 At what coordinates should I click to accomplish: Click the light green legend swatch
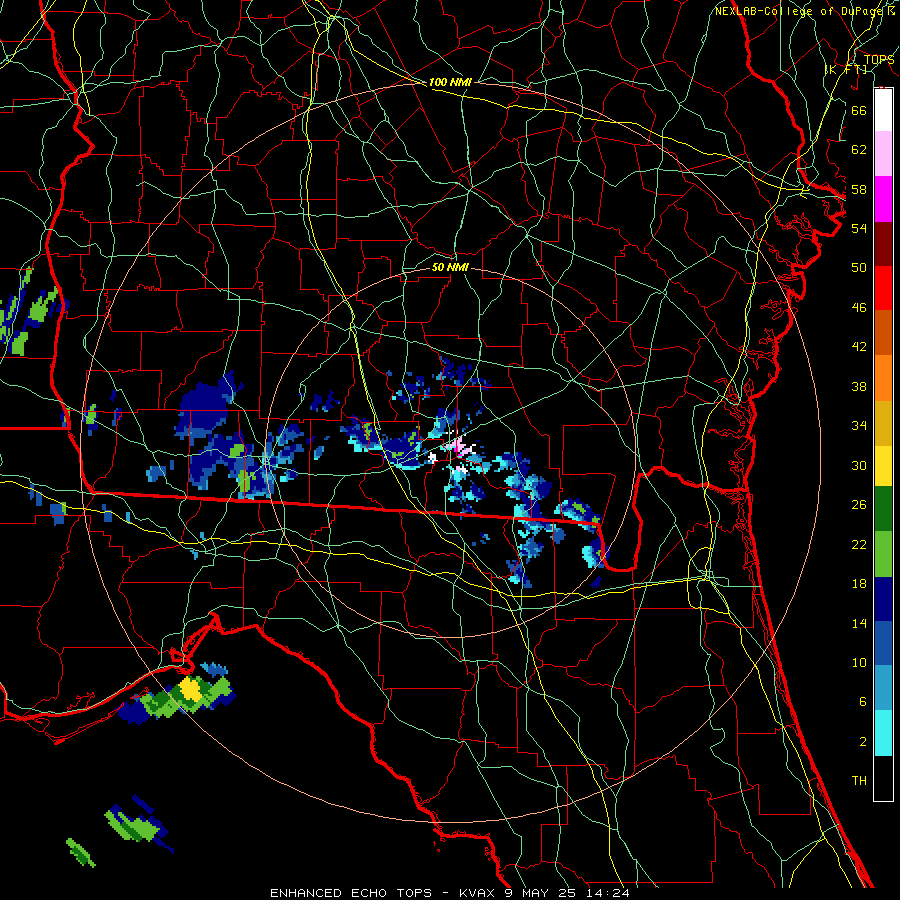(883, 554)
